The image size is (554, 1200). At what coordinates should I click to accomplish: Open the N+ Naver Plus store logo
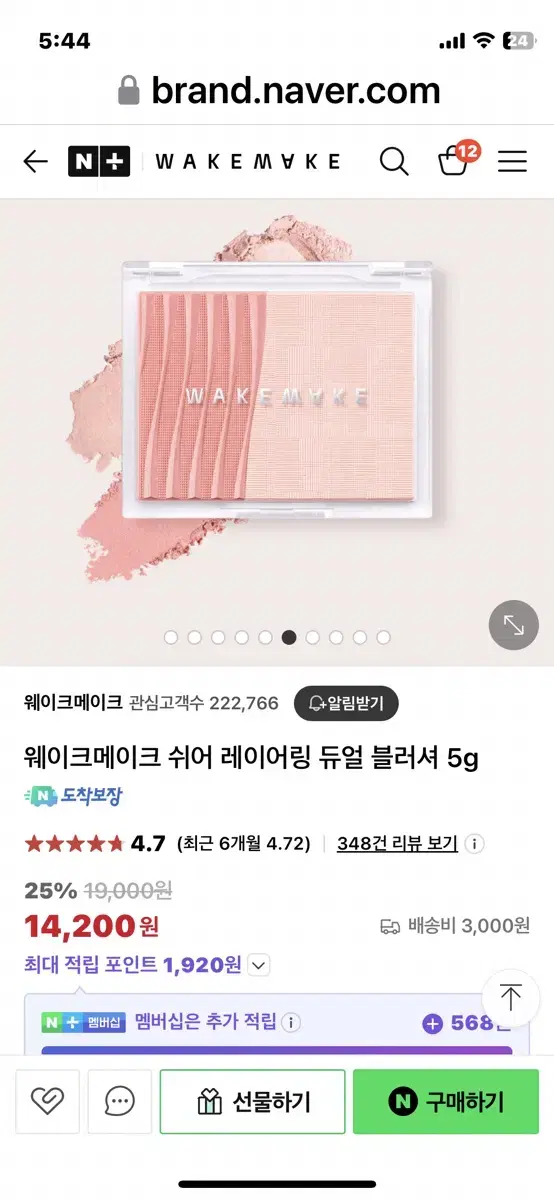(99, 161)
